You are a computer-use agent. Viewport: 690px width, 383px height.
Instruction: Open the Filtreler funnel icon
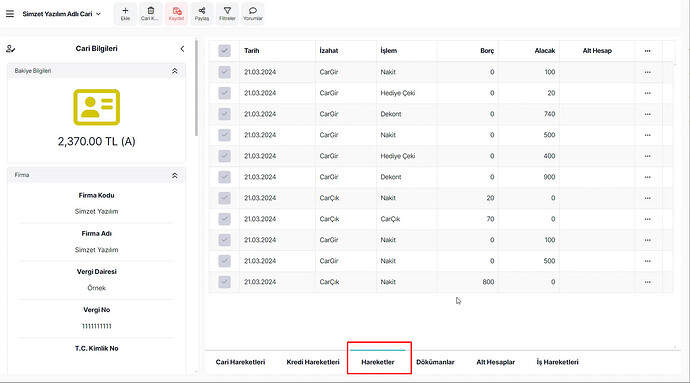point(228,14)
